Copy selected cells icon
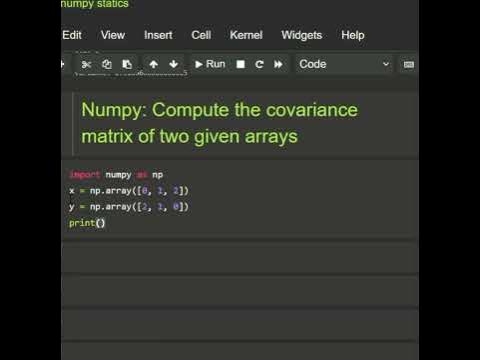This screenshot has width=480, height=360. pos(107,64)
